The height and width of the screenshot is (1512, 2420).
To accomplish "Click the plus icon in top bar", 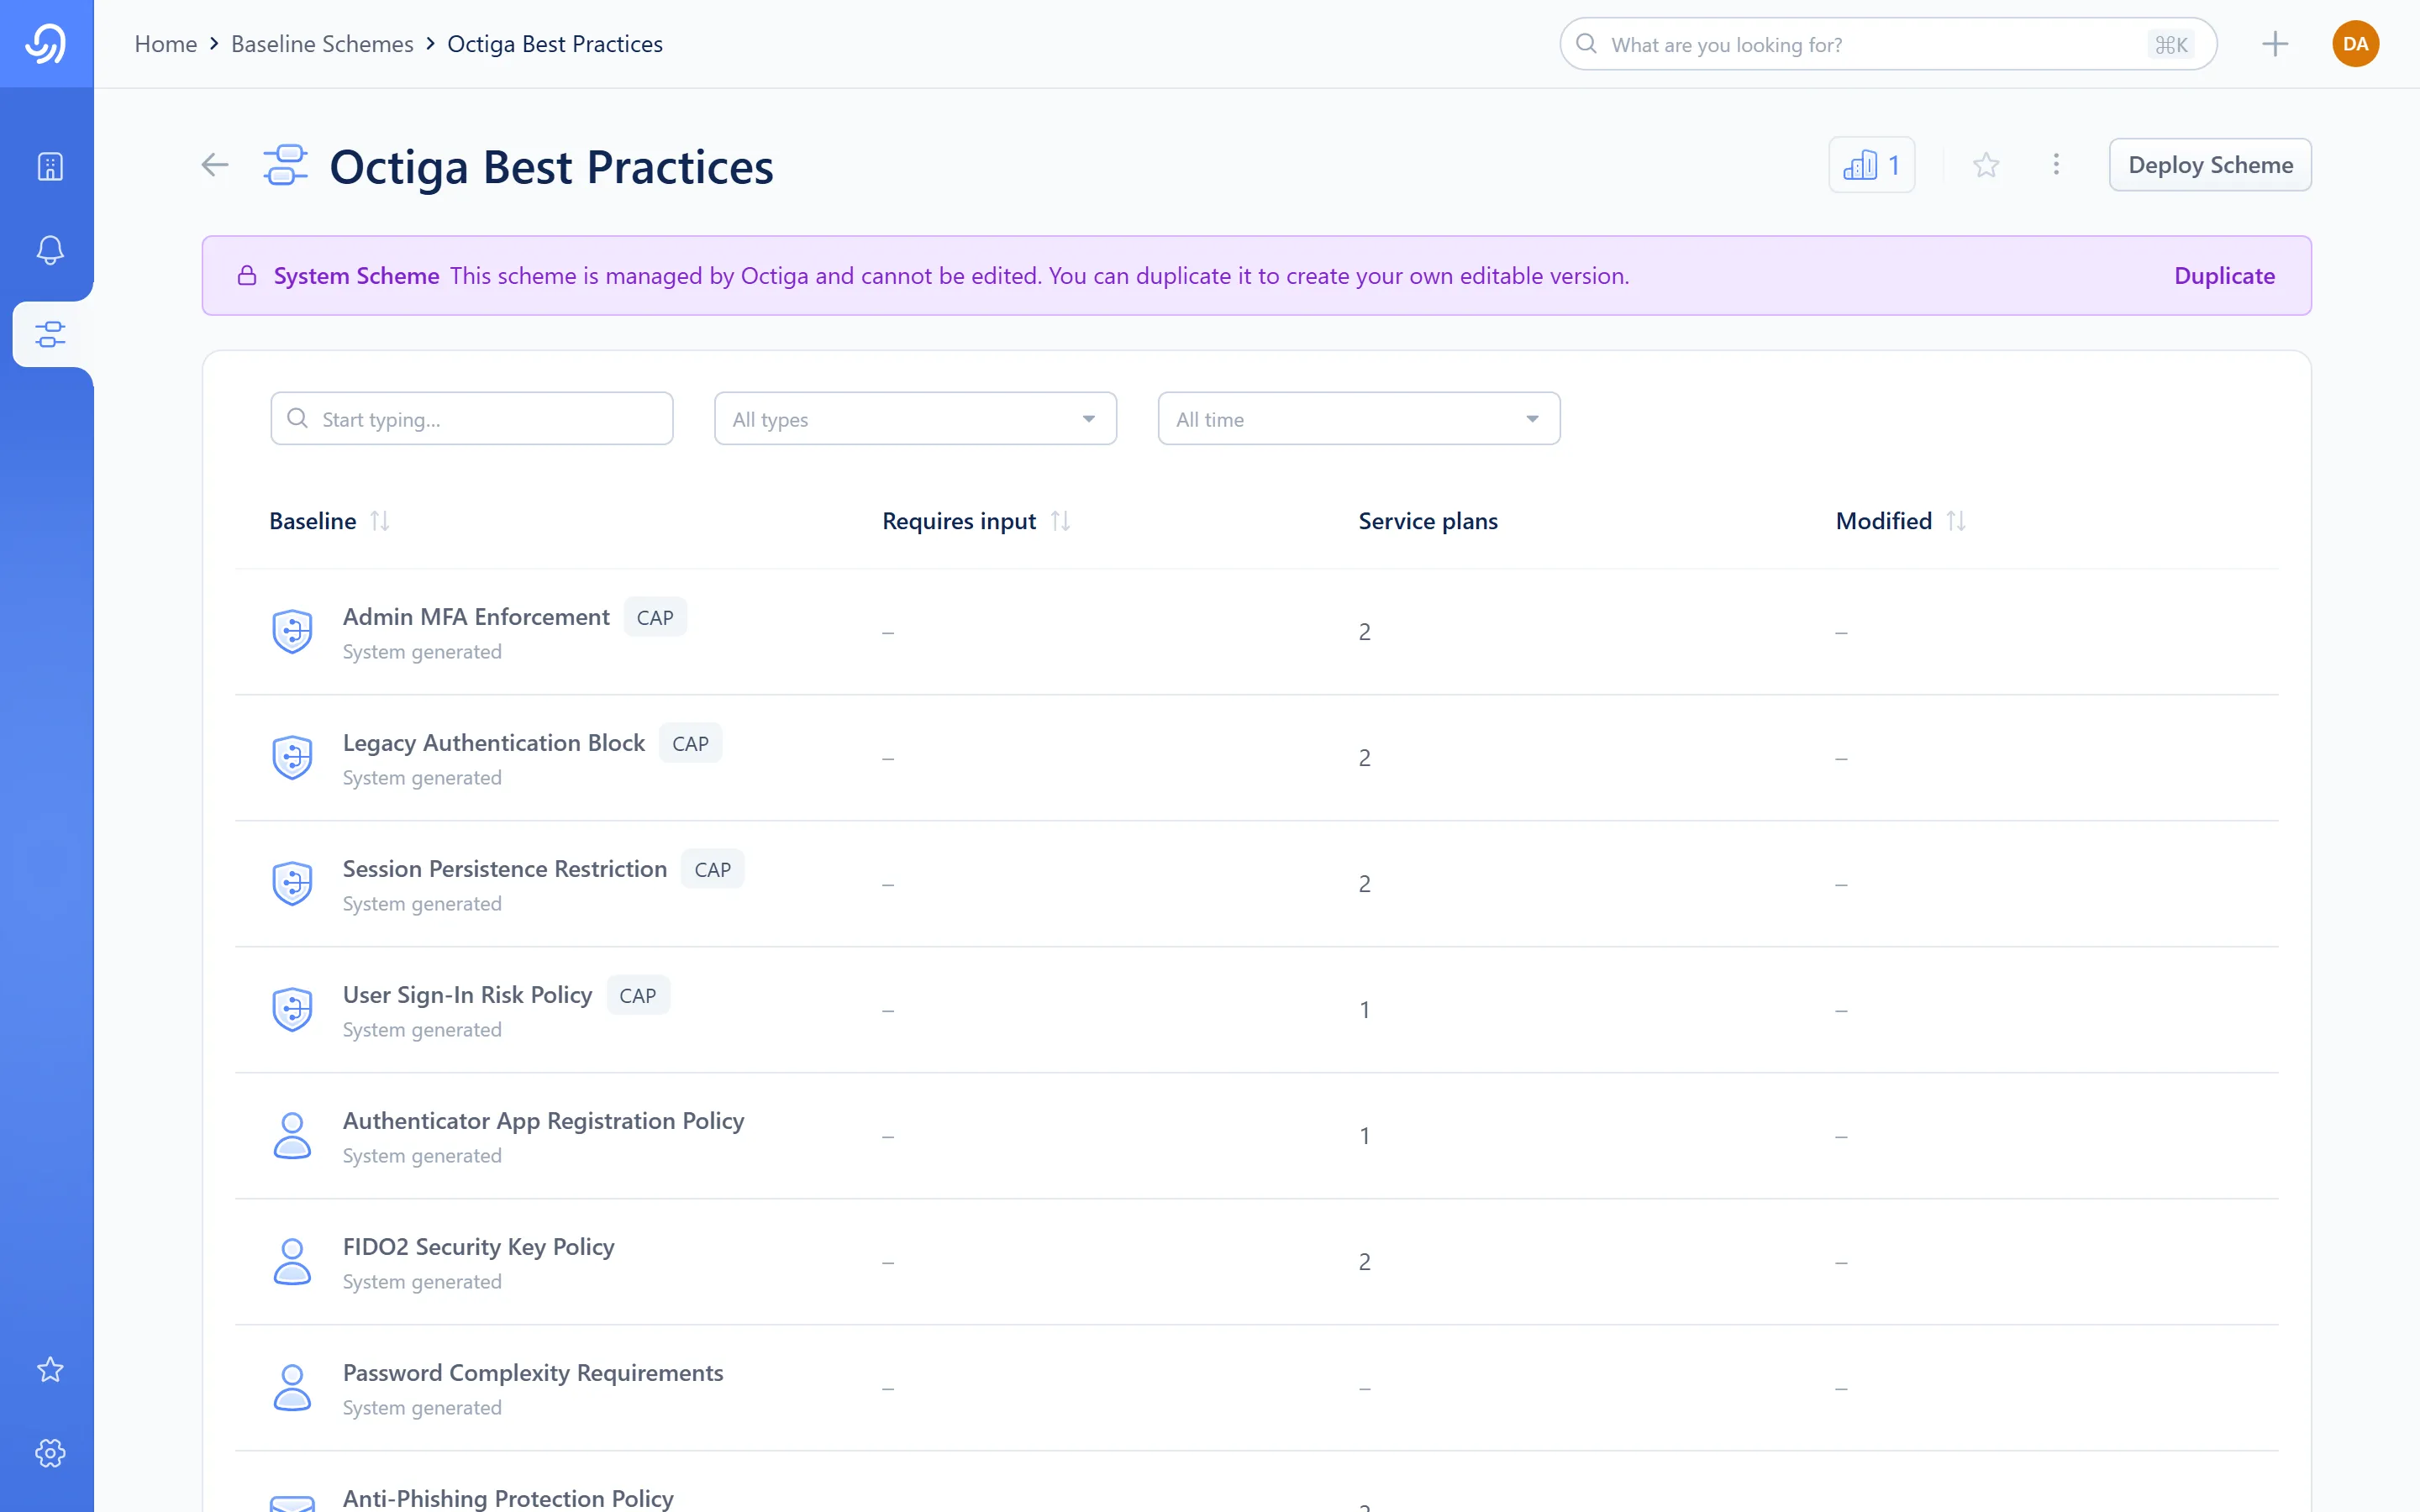I will coord(2274,44).
